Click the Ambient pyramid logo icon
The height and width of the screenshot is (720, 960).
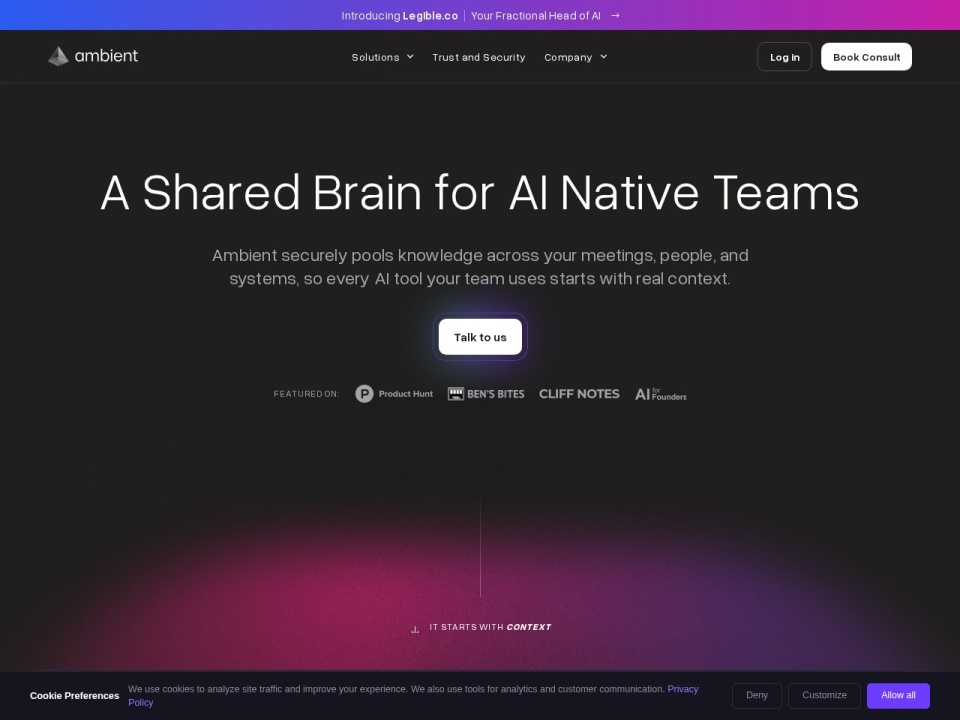tap(58, 56)
